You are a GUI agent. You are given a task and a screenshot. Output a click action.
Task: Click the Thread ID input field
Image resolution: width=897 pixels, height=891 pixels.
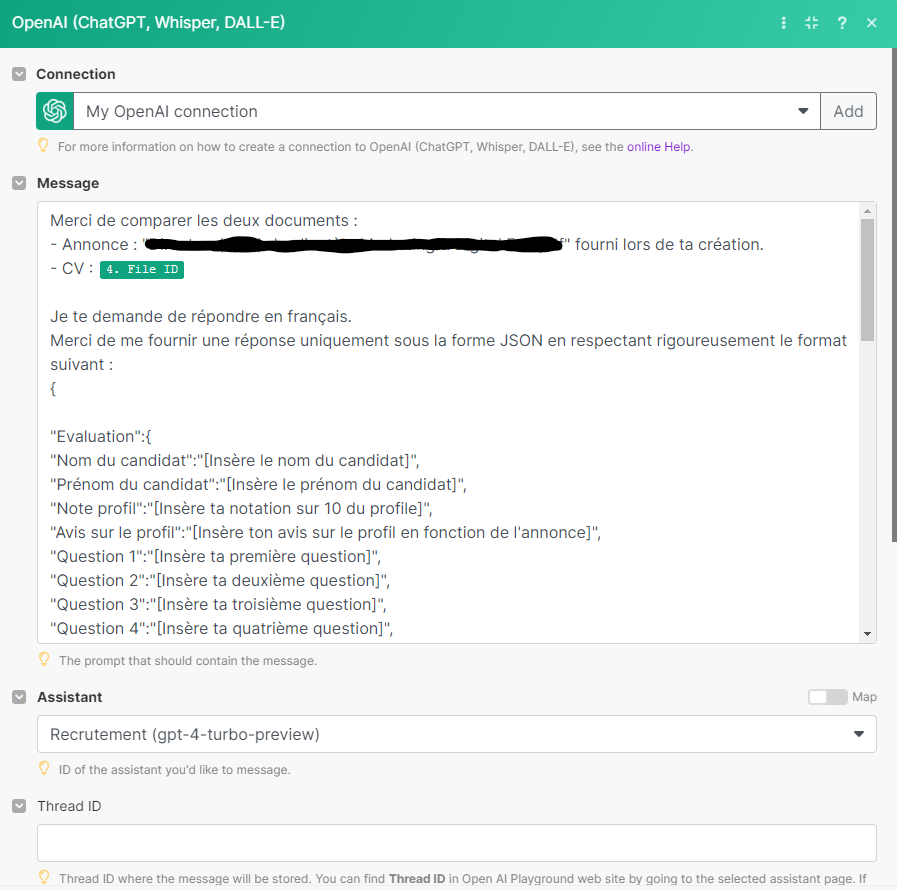(457, 843)
